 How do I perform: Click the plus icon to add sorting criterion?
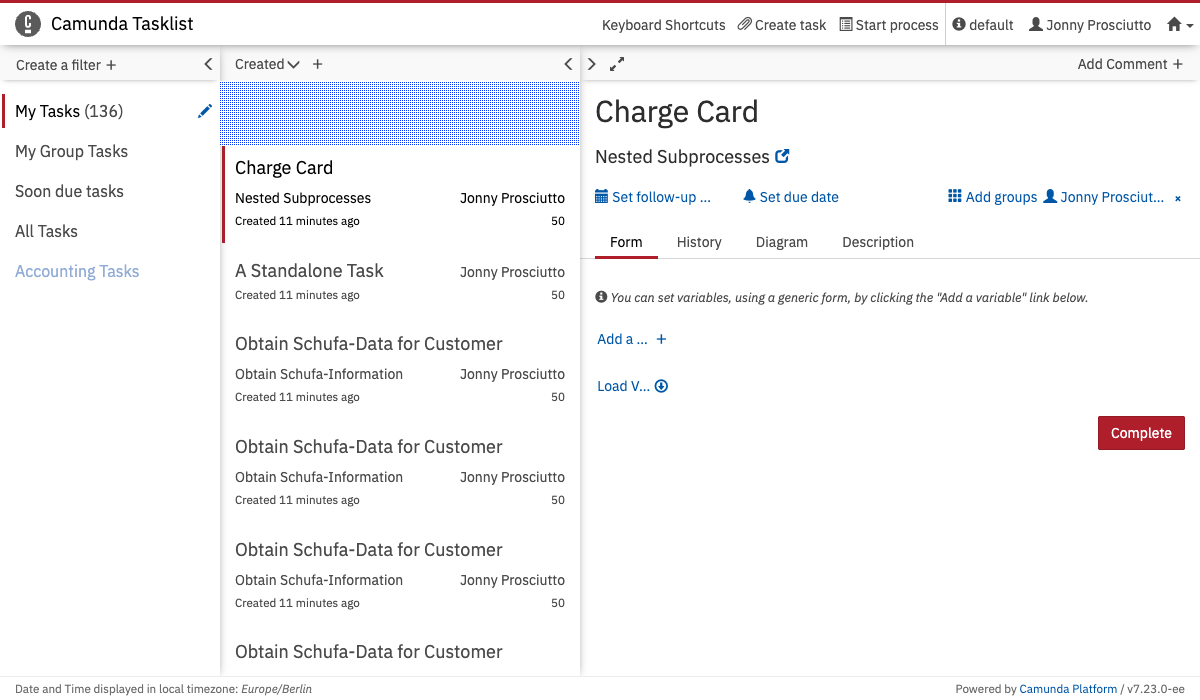pos(318,64)
